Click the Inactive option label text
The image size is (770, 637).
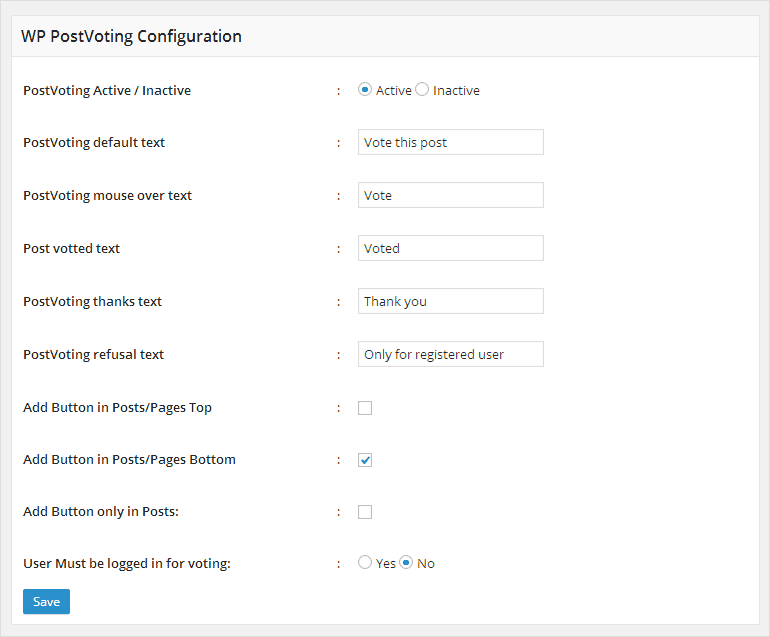pyautogui.click(x=456, y=90)
